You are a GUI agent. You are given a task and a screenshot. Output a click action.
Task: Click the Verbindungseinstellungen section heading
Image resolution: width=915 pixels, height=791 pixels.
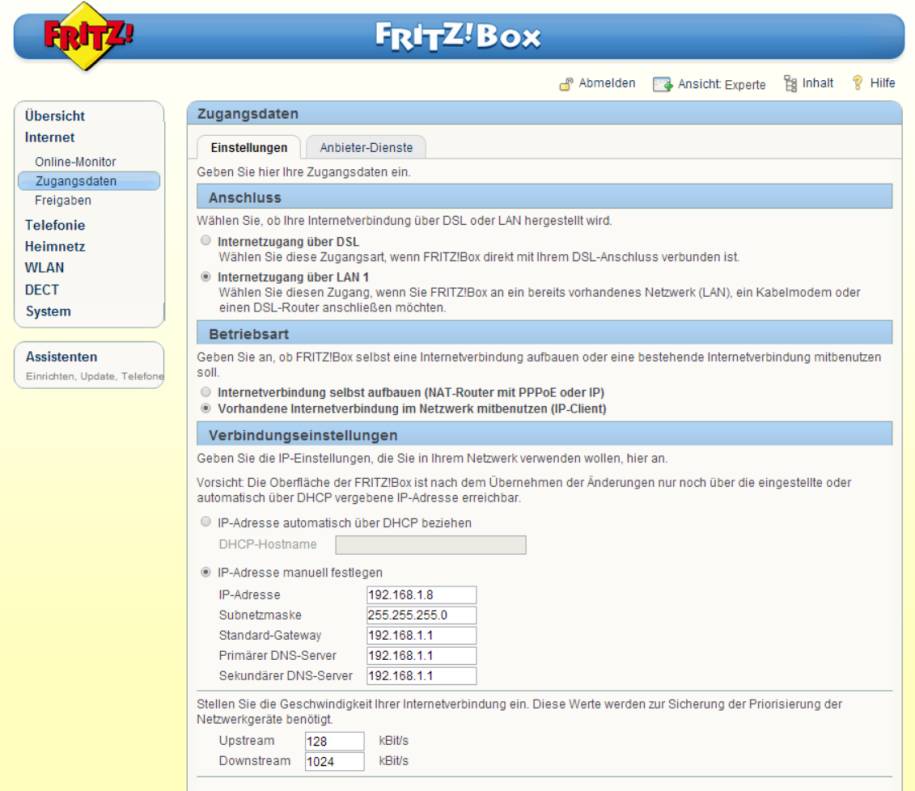pos(303,436)
